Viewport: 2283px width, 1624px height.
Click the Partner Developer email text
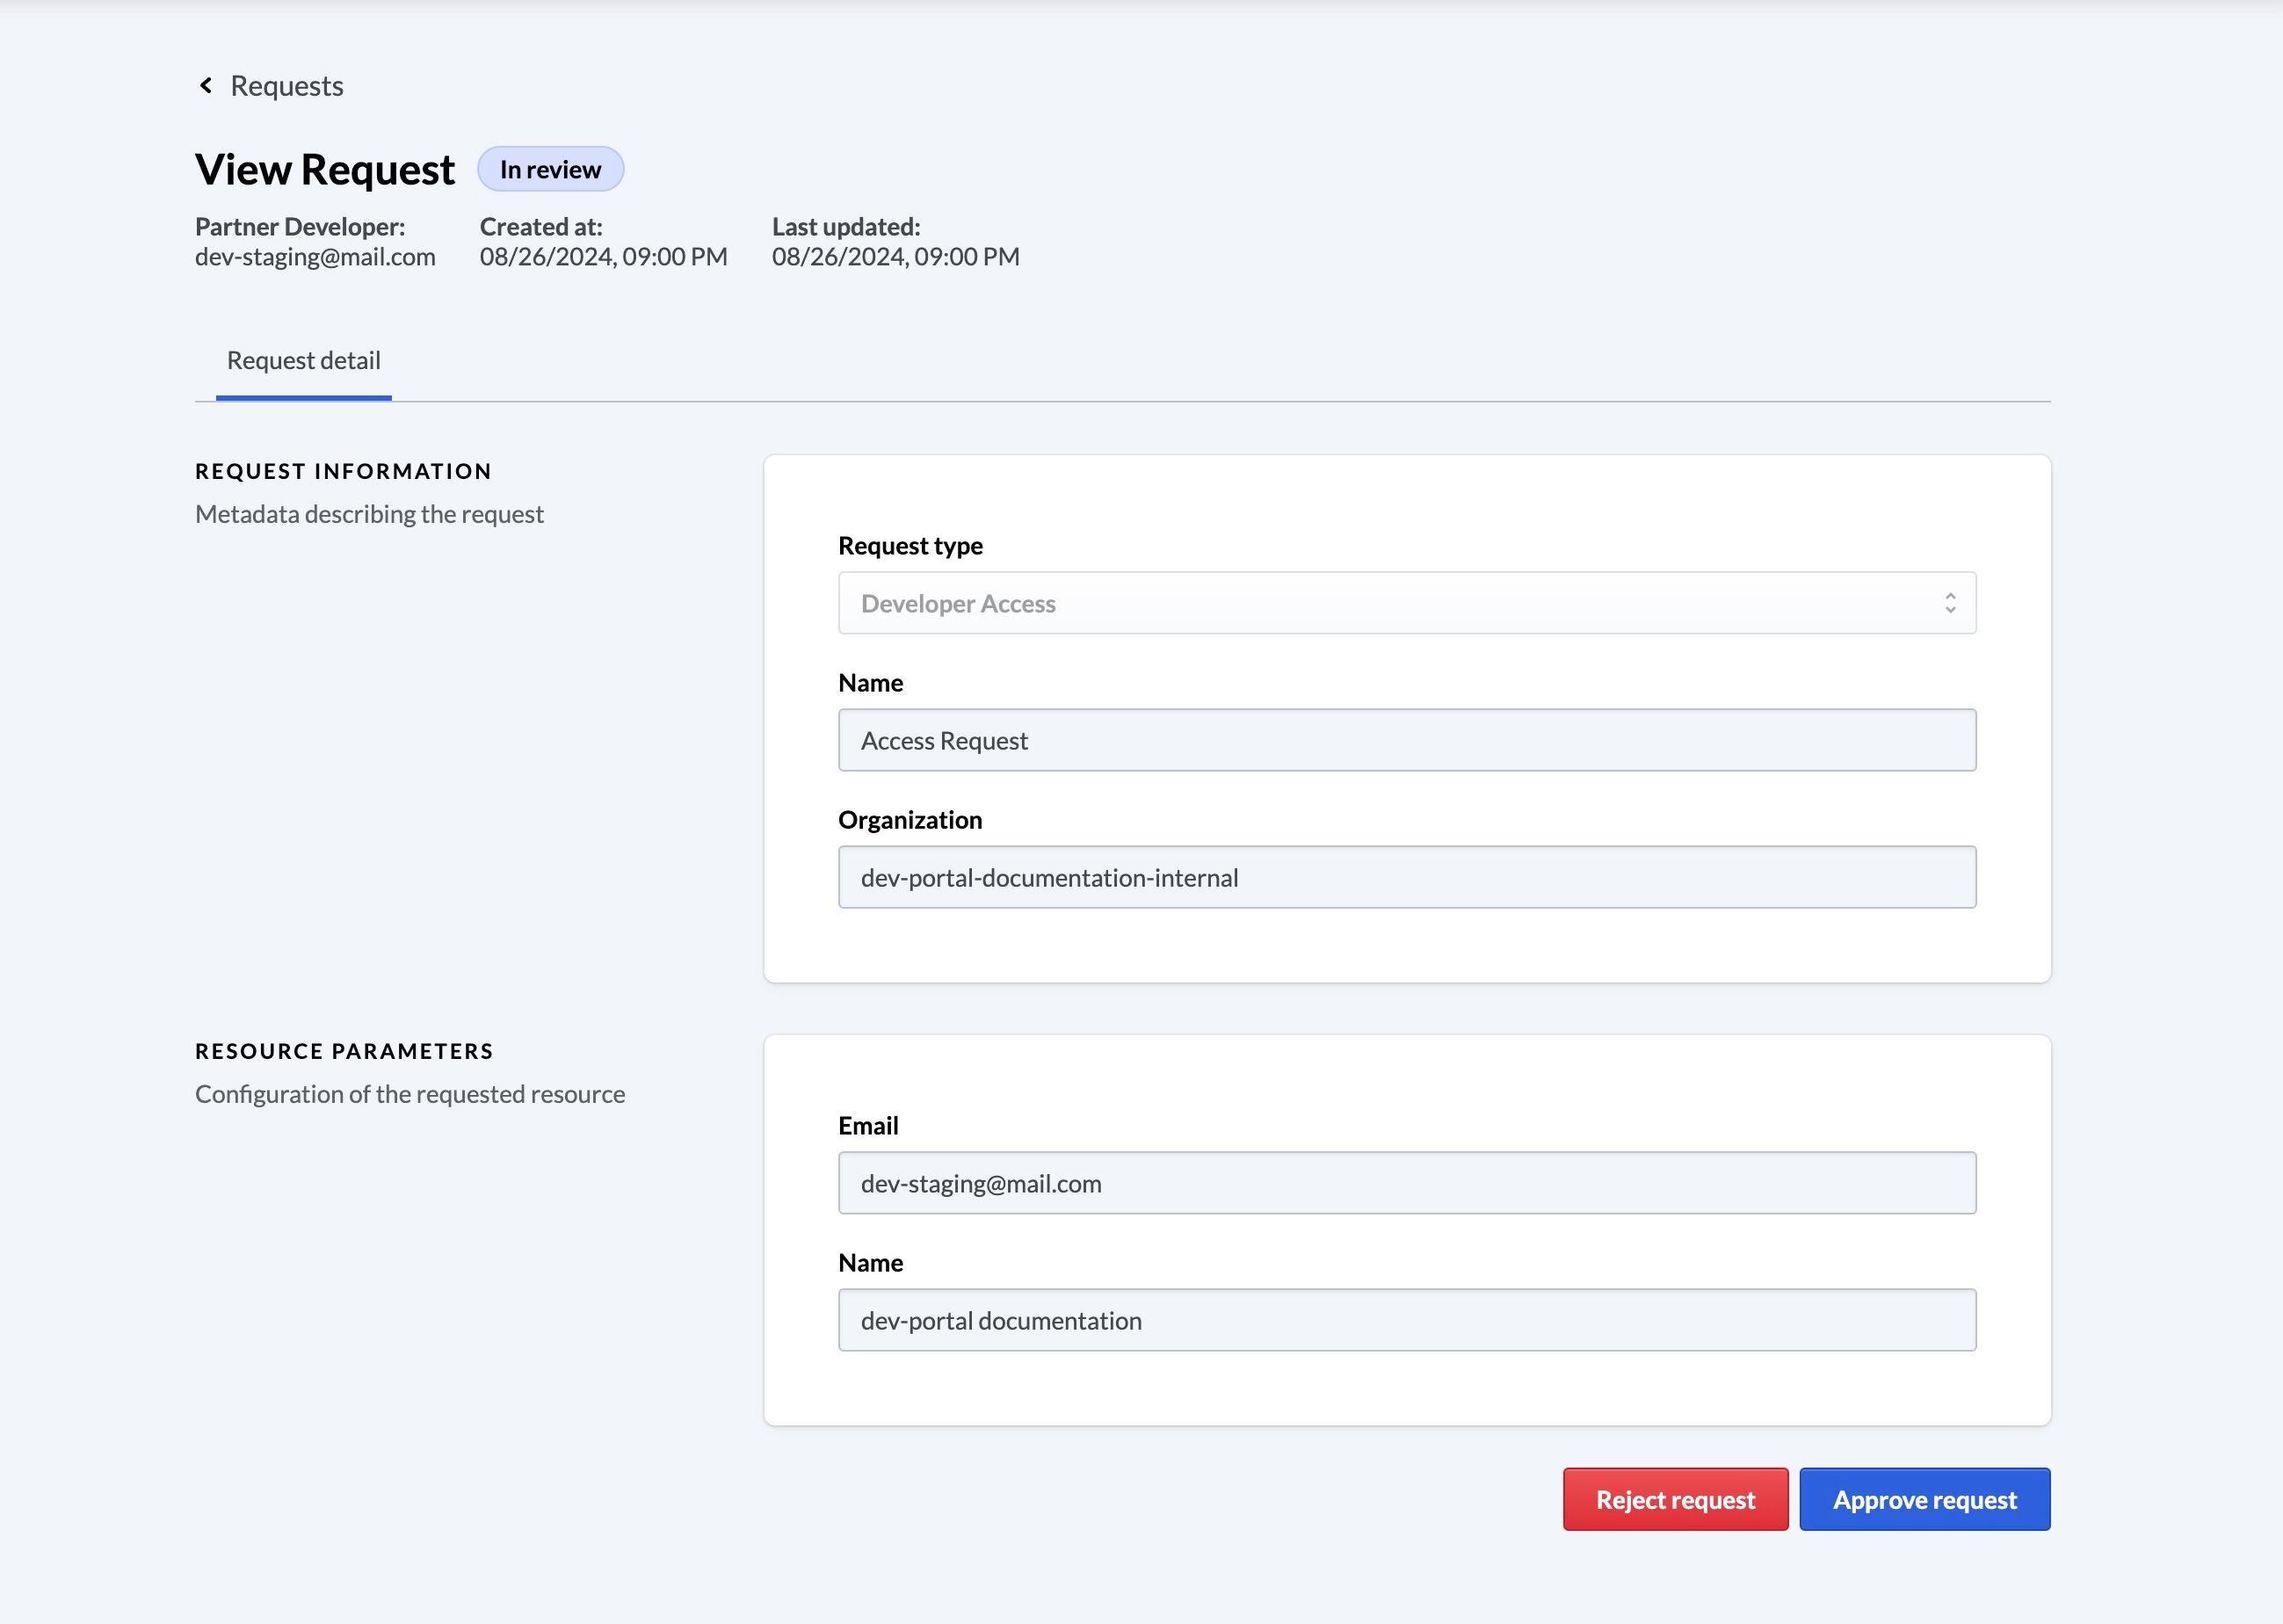(x=315, y=256)
